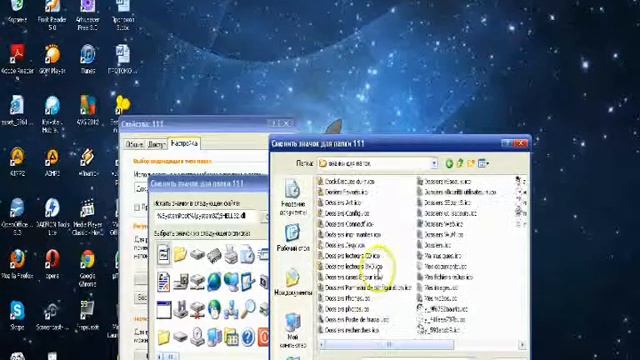This screenshot has width=640, height=360.
Task: Choose the disconnected network drive icon with red X
Action: point(197,310)
